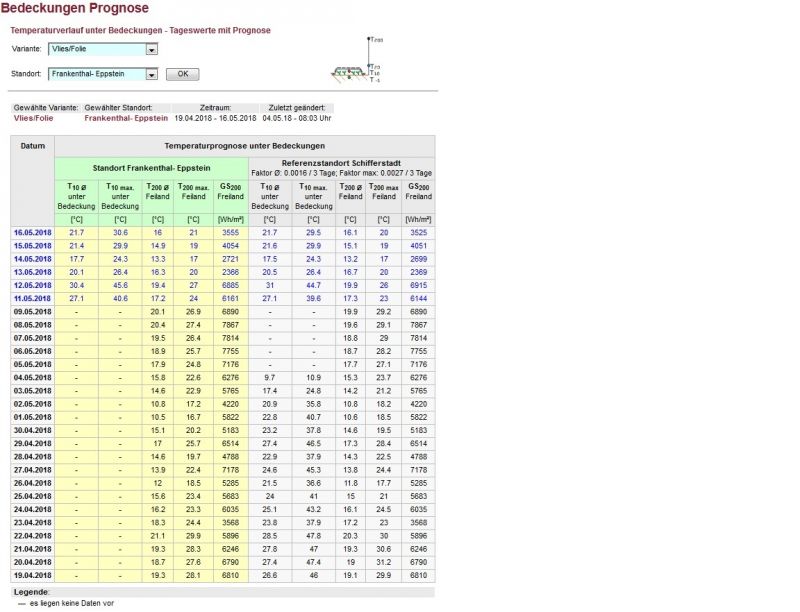Click the Referenzstandort Schifferstadt header cell
Viewport: 800px width, 612px height.
pyautogui.click(x=341, y=162)
